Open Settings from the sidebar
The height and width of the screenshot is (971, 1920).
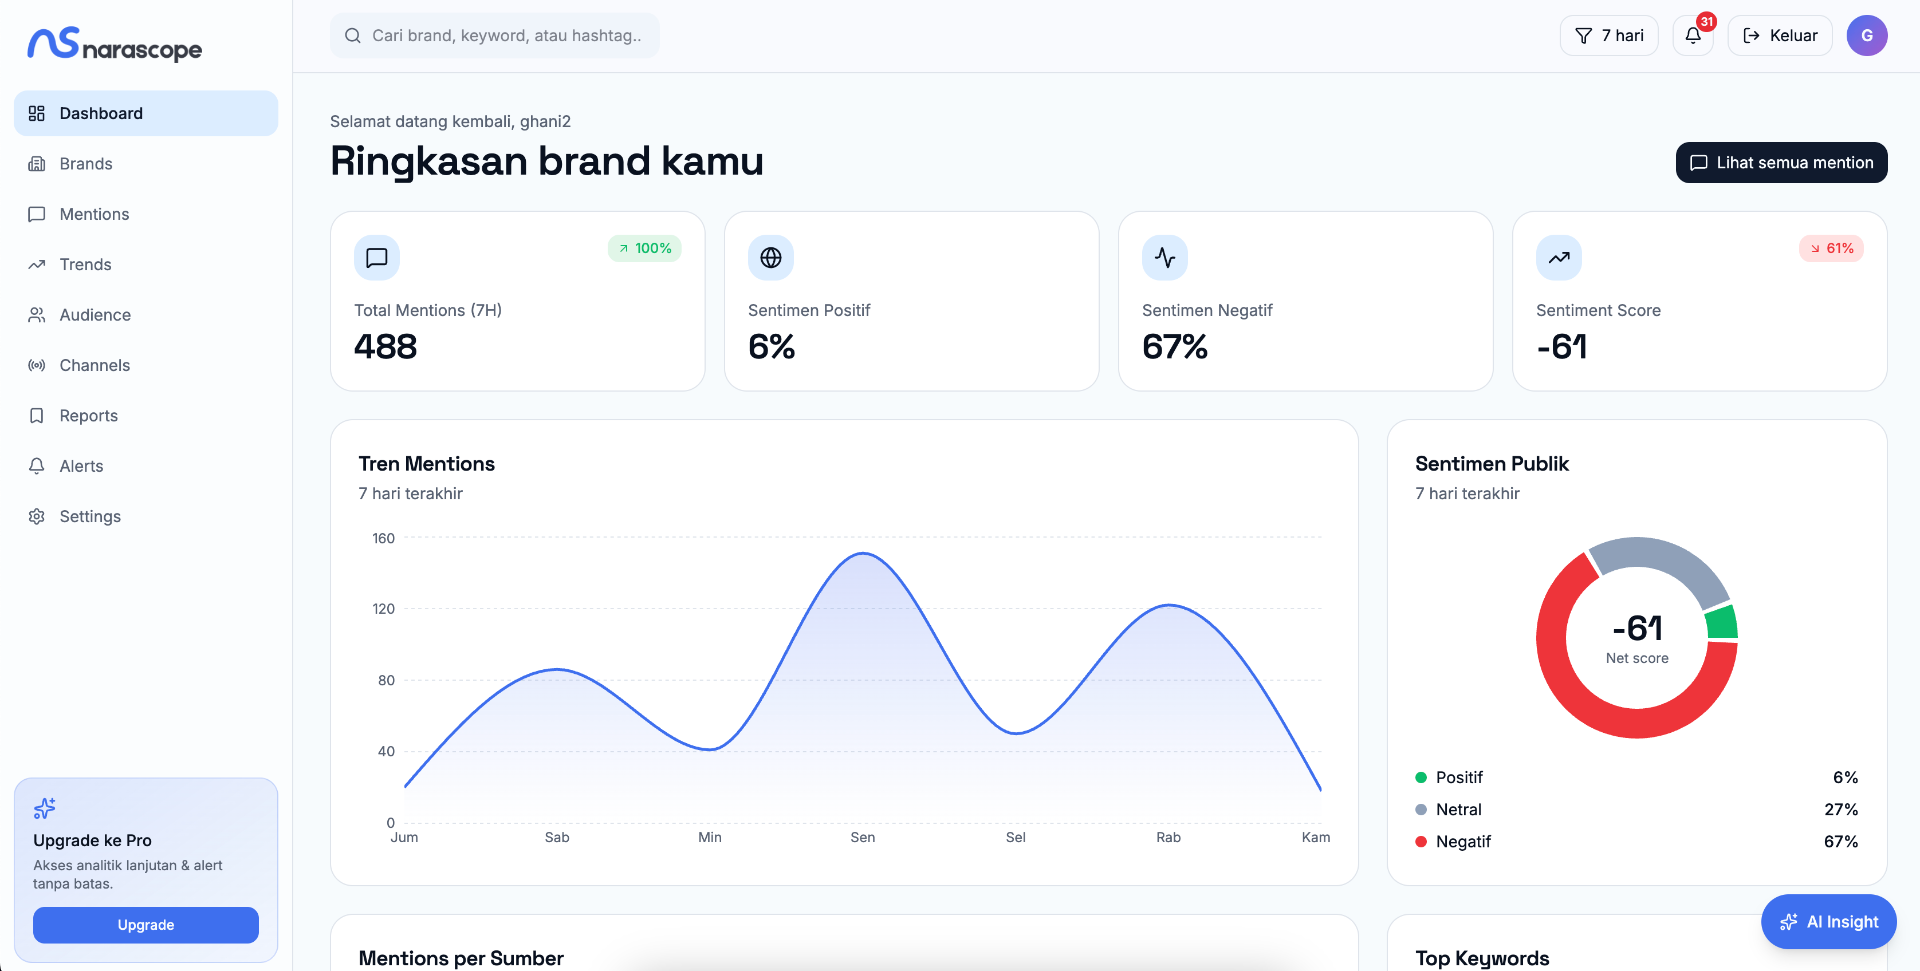click(146, 516)
